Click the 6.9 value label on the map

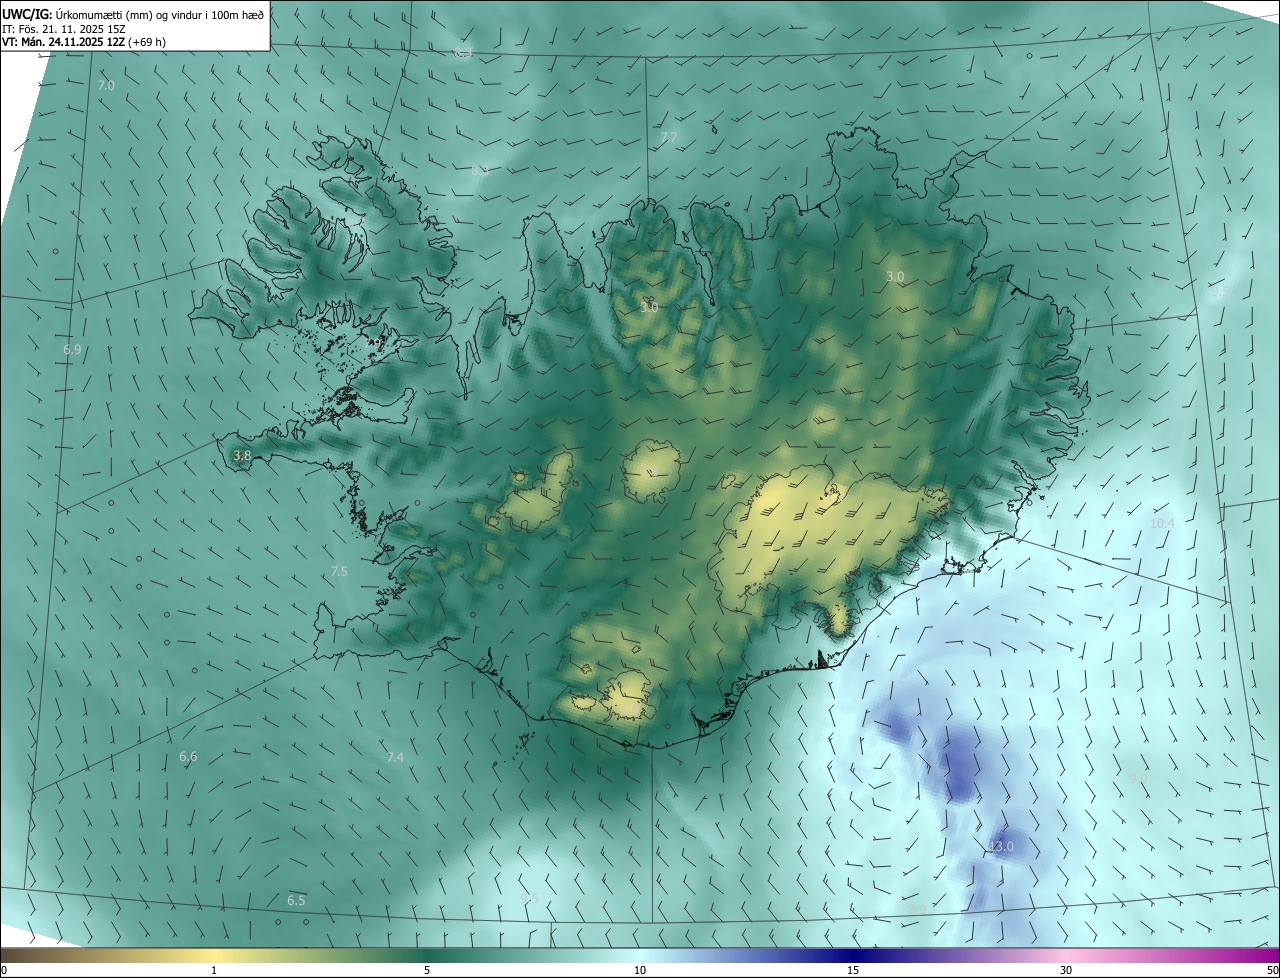[72, 350]
